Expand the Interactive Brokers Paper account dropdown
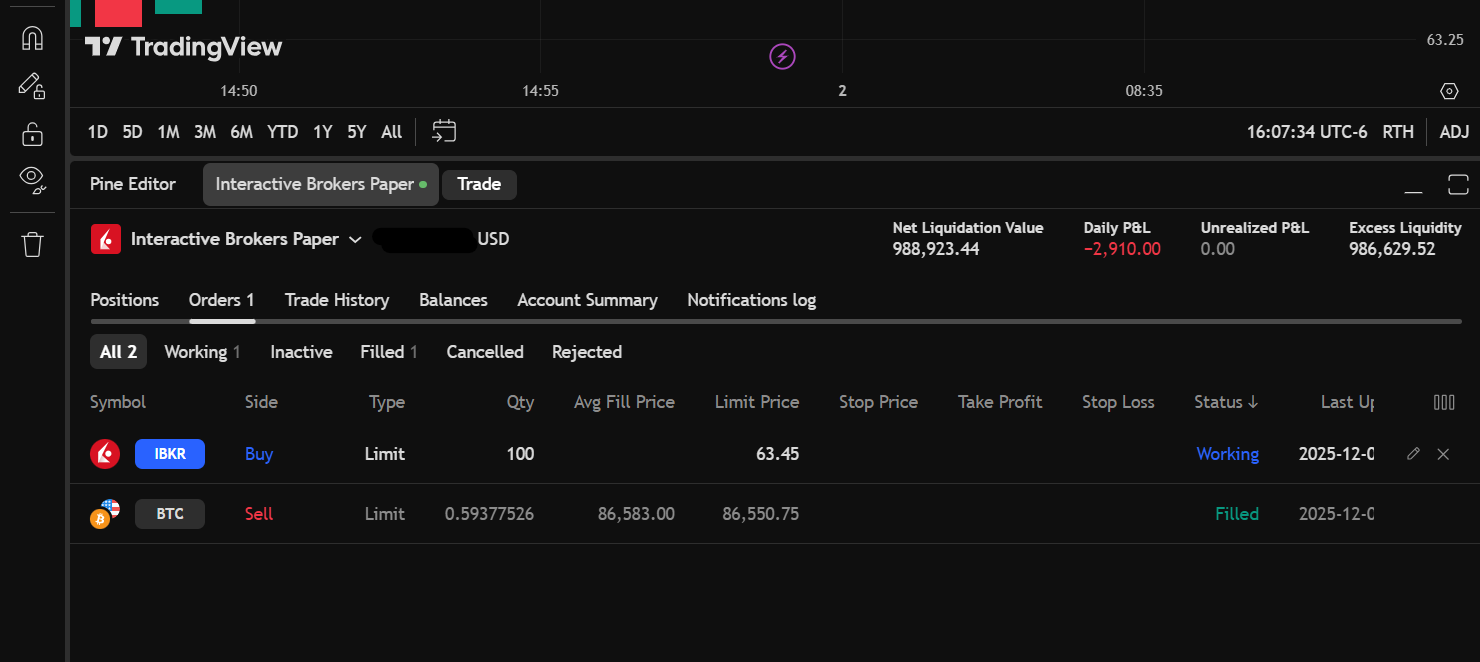The height and width of the screenshot is (662, 1480). click(x=356, y=239)
